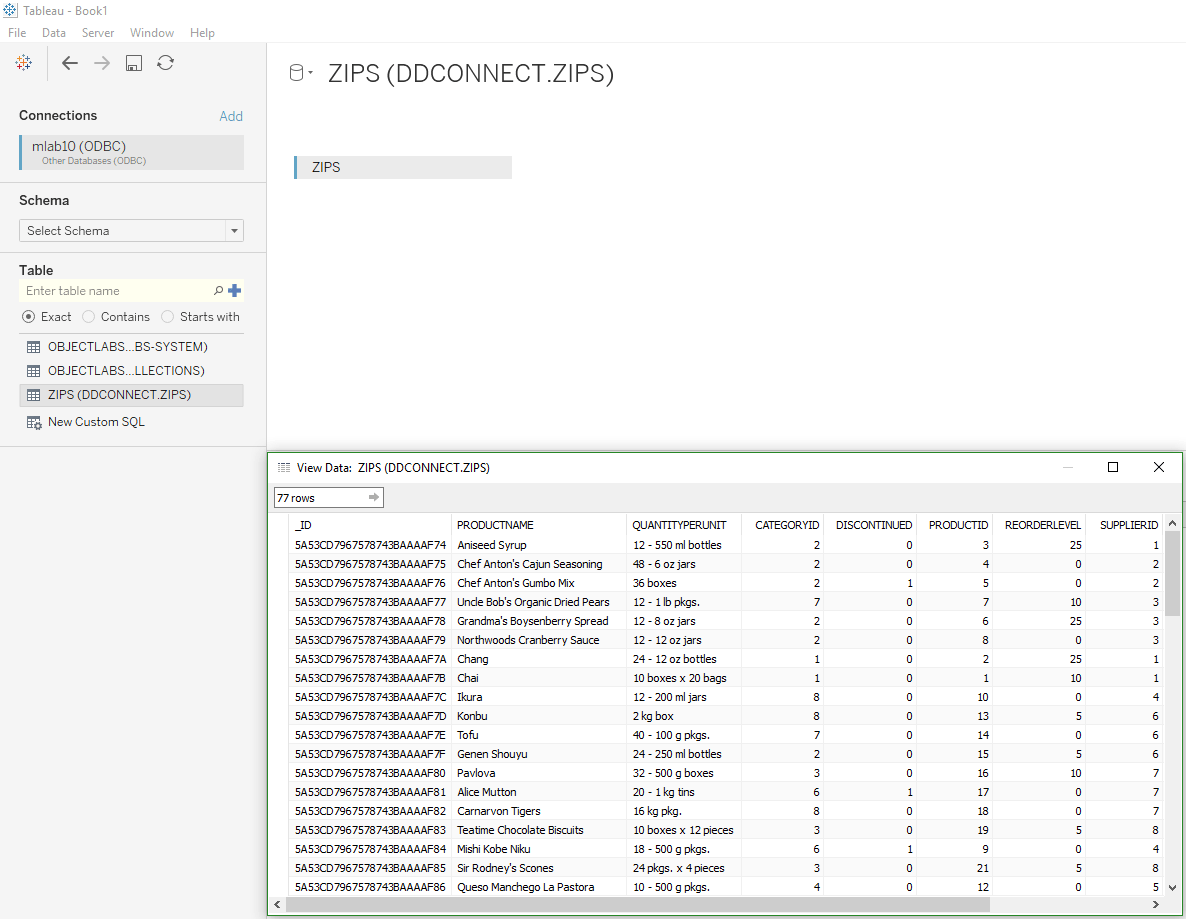Open the Help menu
This screenshot has height=919, width=1186.
202,33
